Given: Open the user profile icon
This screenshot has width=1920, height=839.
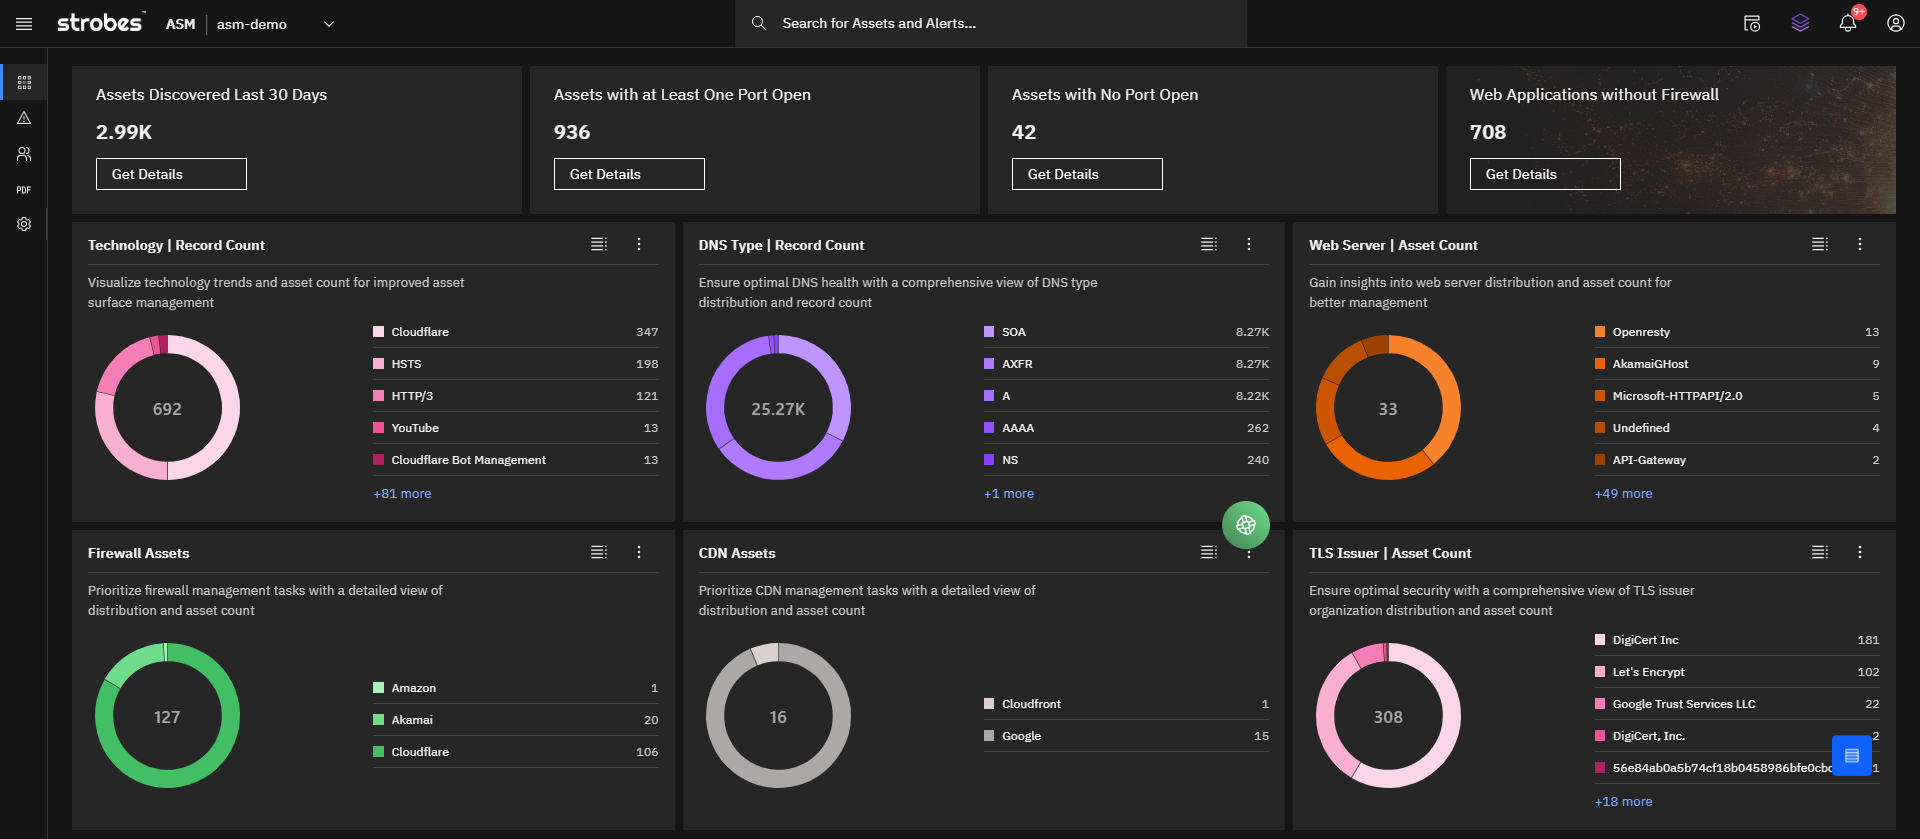Looking at the screenshot, I should [x=1895, y=23].
